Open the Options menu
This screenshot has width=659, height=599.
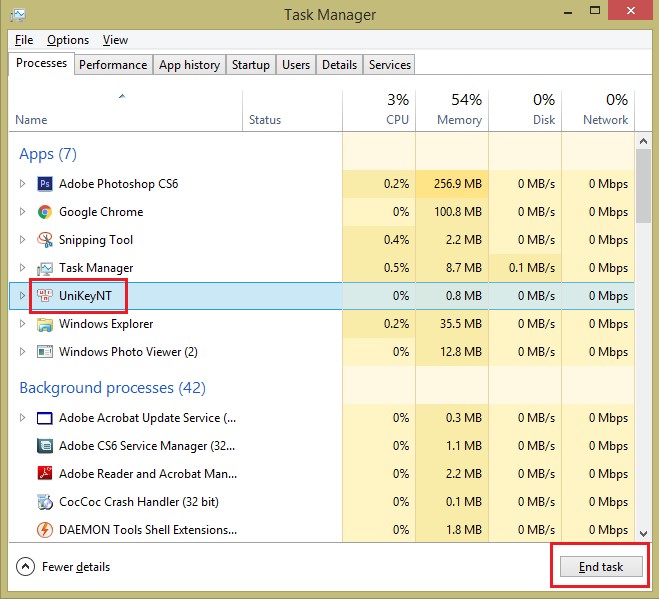68,40
